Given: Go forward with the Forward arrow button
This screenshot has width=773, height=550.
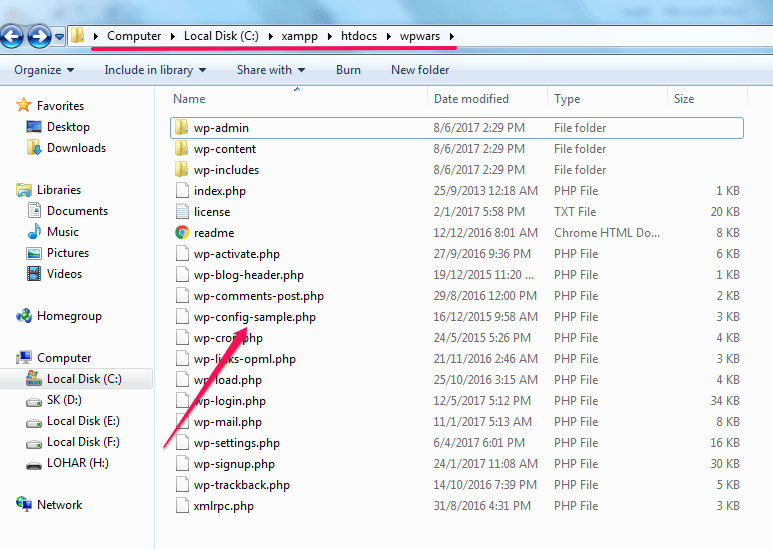Looking at the screenshot, I should (x=39, y=36).
